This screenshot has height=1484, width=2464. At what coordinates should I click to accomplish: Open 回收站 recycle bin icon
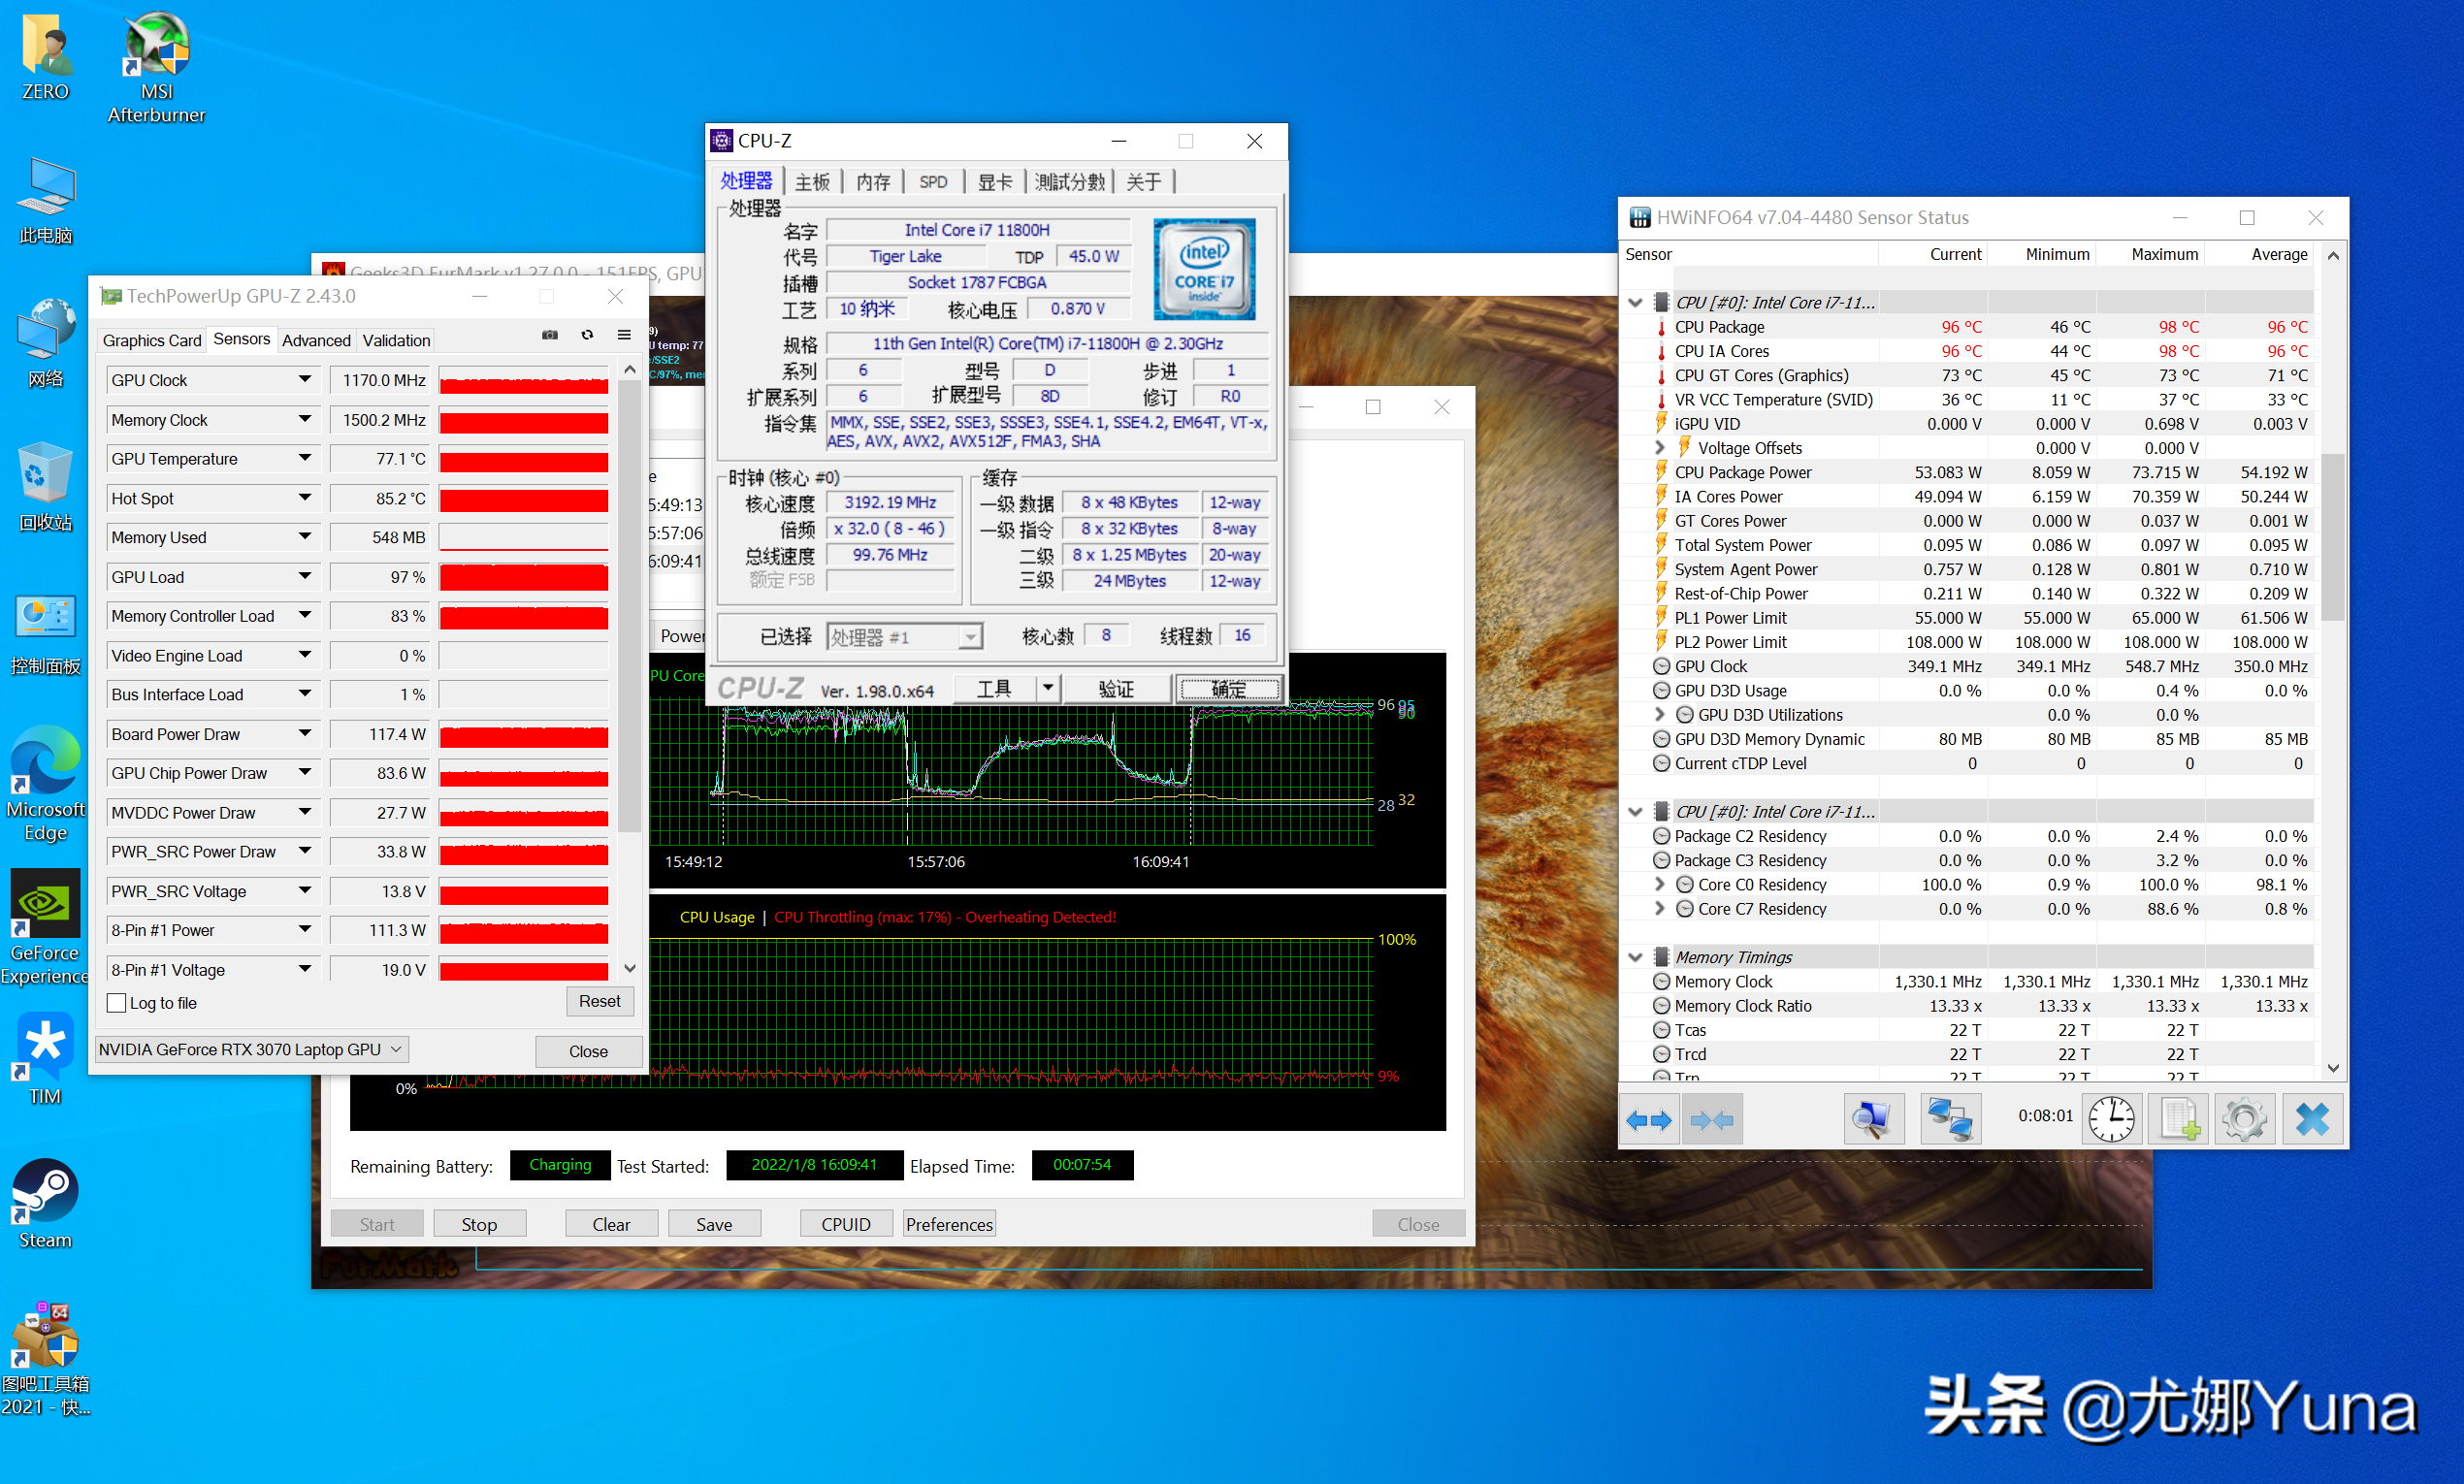pyautogui.click(x=45, y=487)
